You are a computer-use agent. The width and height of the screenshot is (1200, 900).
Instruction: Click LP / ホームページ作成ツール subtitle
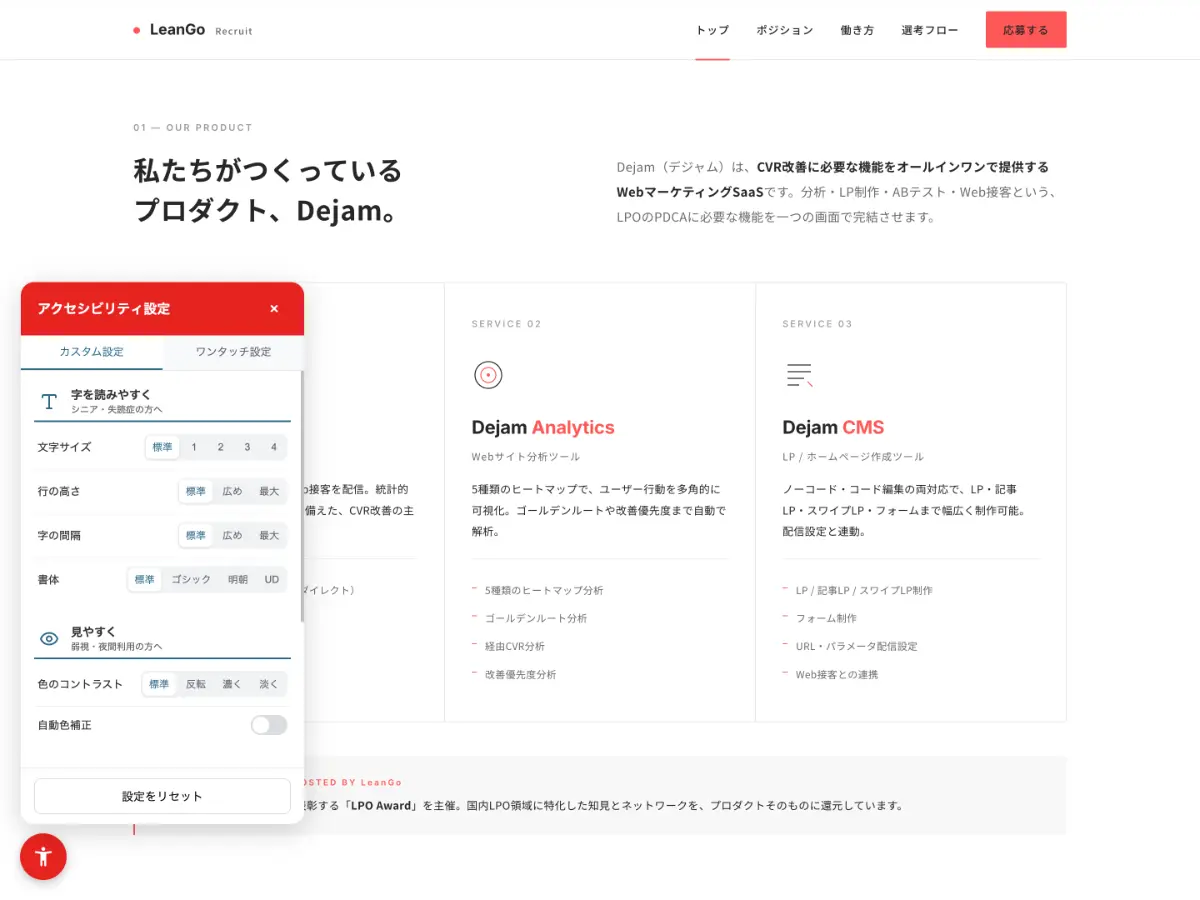pos(853,456)
